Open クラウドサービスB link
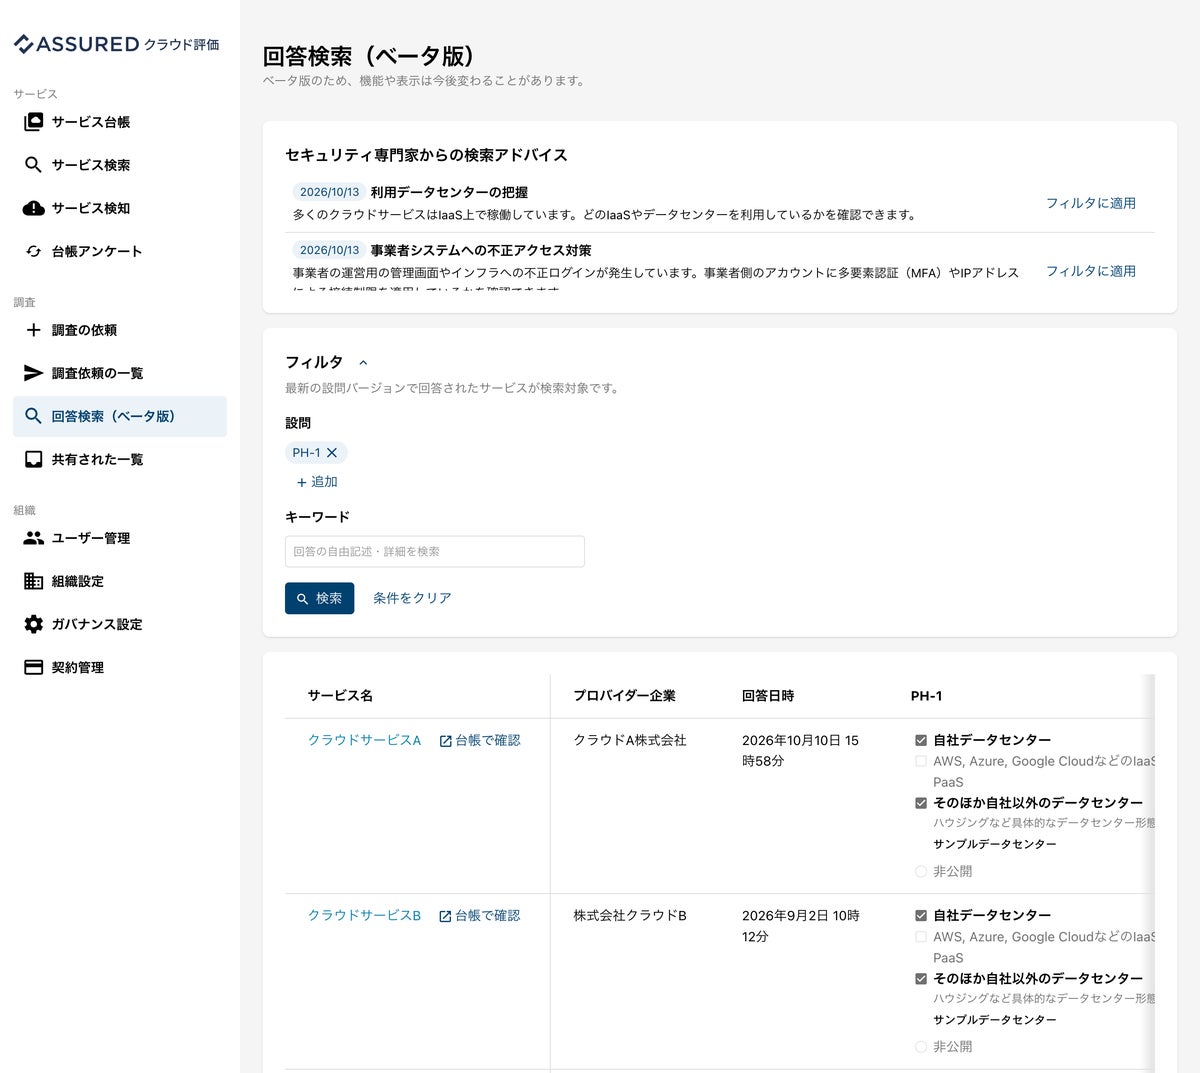Screen dimensions: 1200x1073 [x=364, y=915]
